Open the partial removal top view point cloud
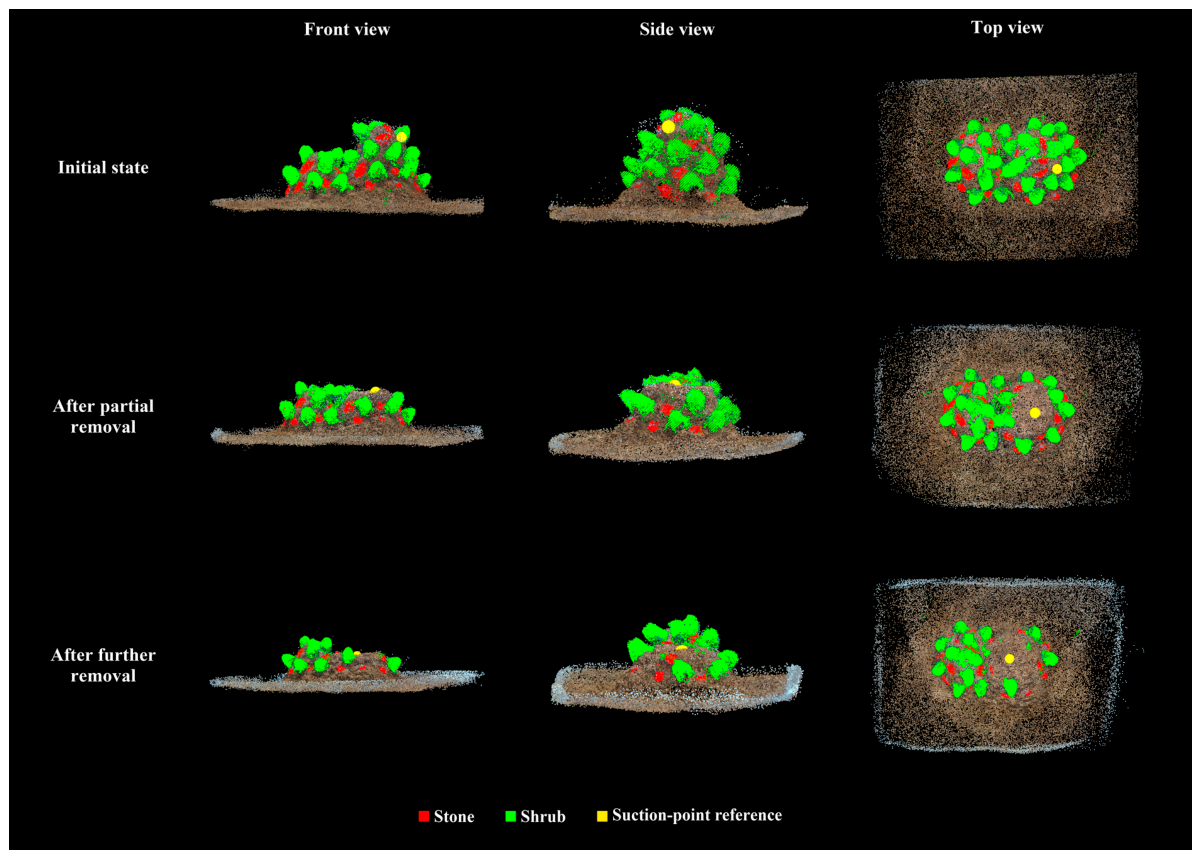 (1008, 415)
